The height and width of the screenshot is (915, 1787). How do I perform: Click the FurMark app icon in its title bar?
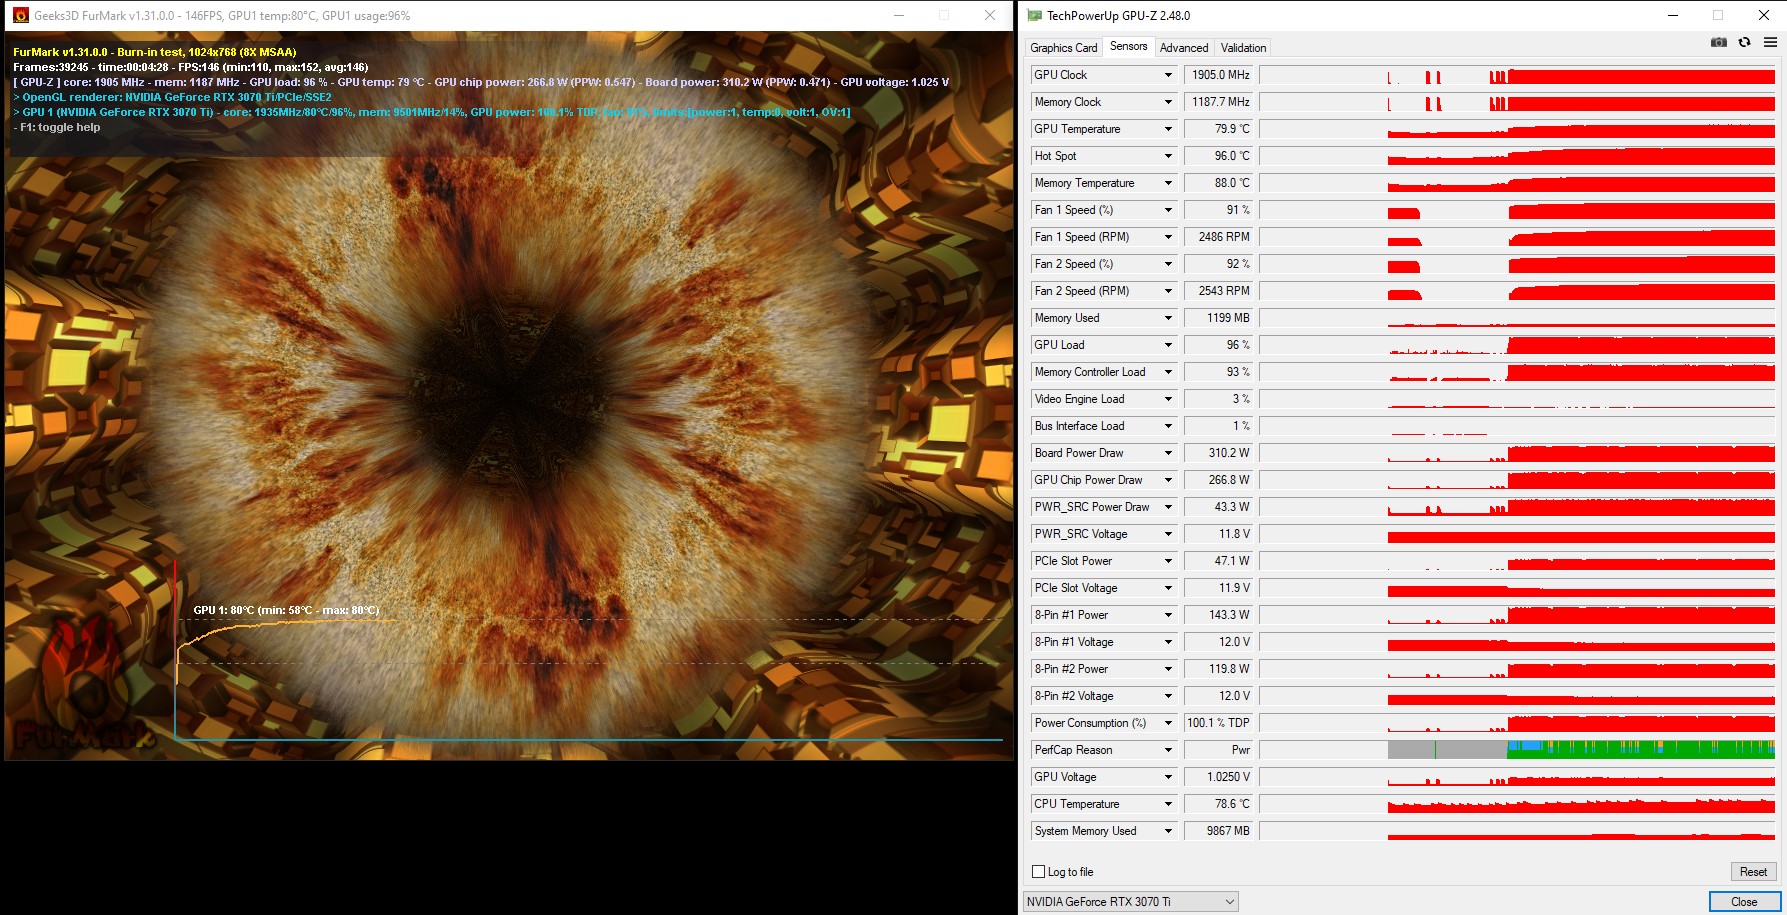(20, 15)
